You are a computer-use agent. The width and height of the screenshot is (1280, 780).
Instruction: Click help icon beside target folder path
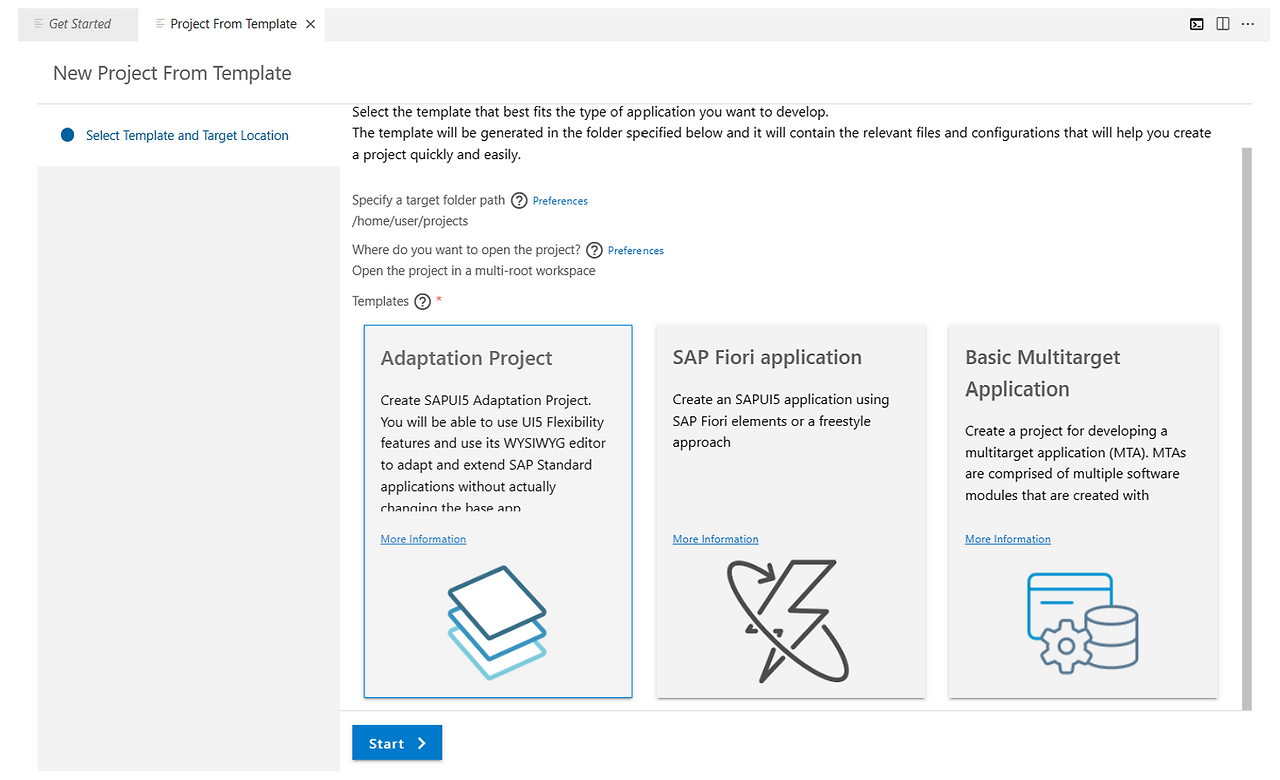click(x=519, y=200)
